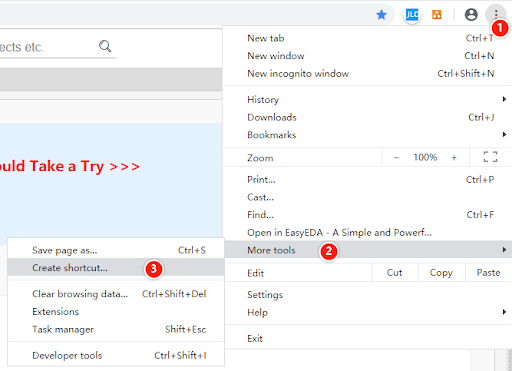
Task: Click the red 'Take a Try >>>' link
Action: coord(84,166)
